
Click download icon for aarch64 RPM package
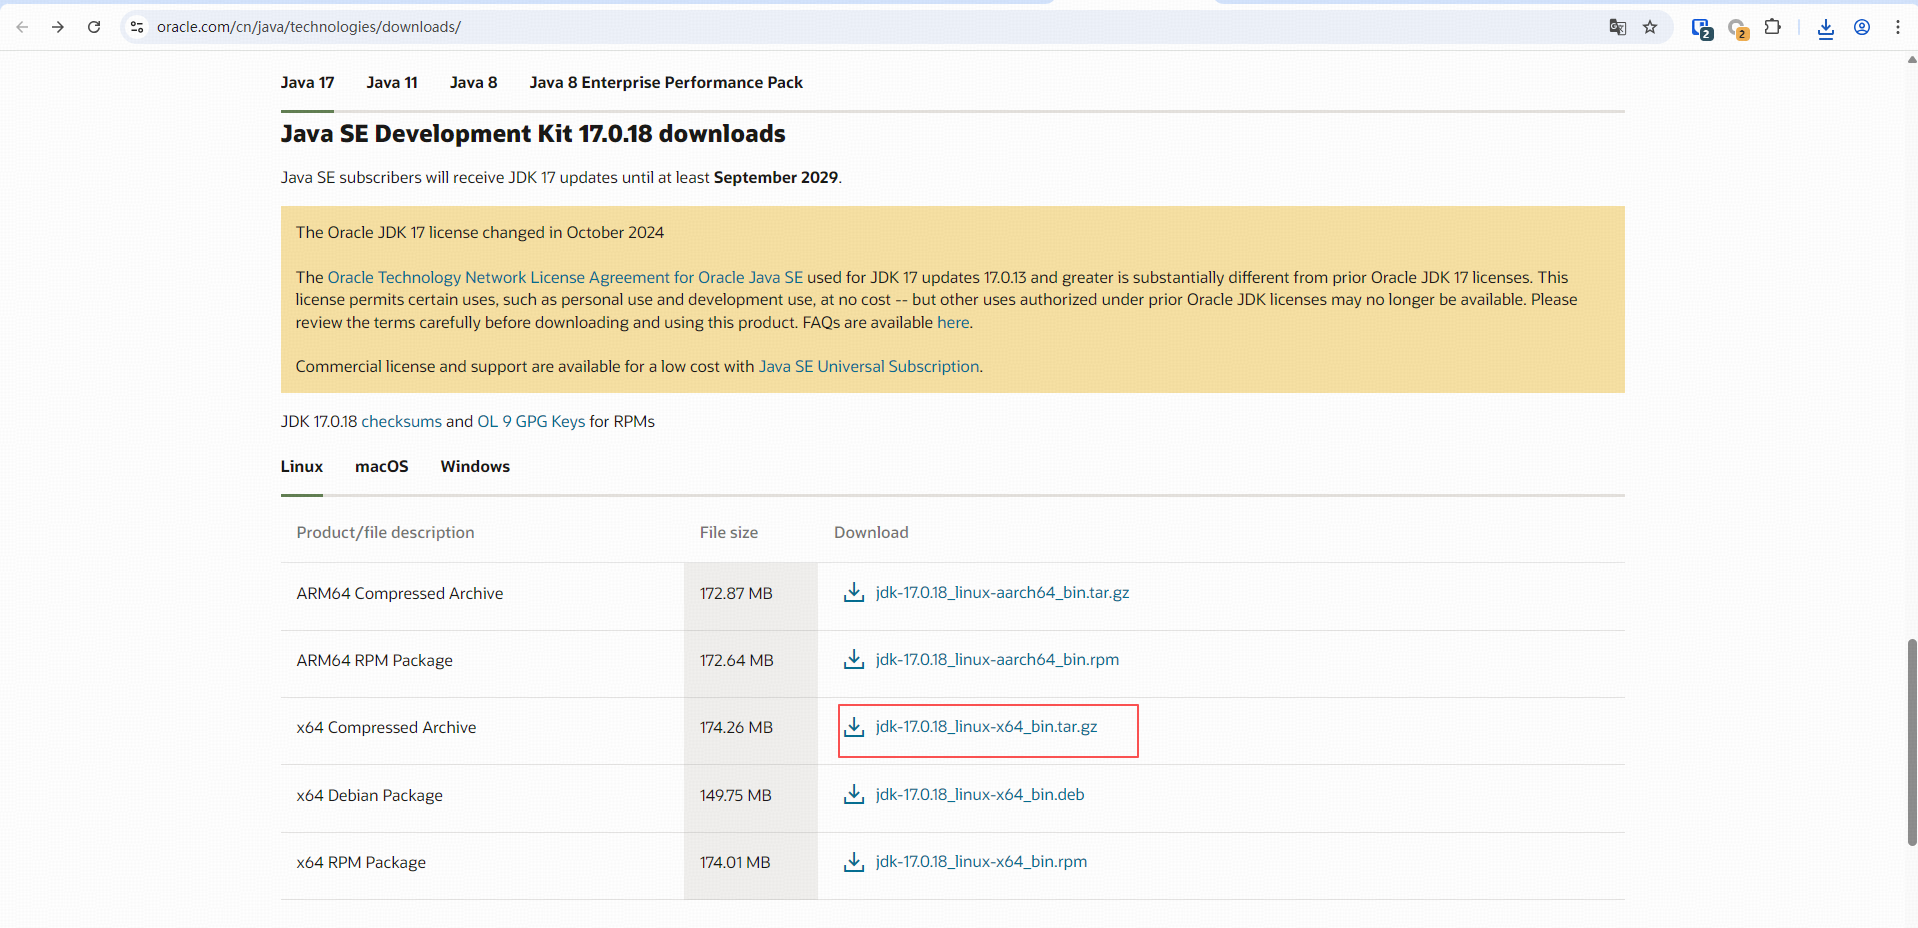click(854, 660)
